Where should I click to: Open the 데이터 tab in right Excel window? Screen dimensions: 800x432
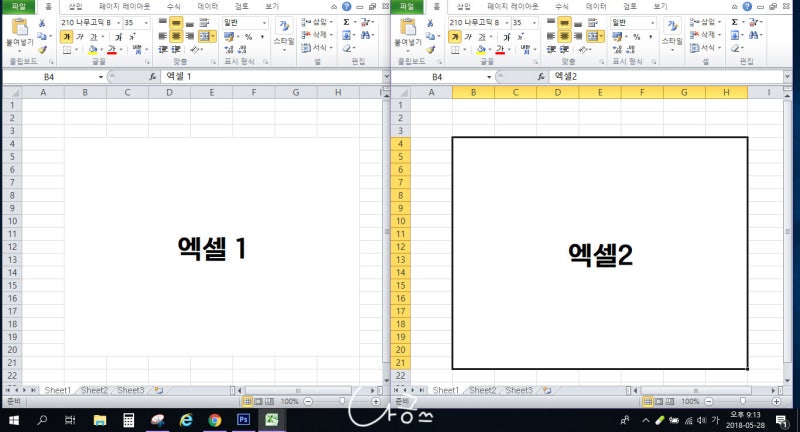coord(595,6)
